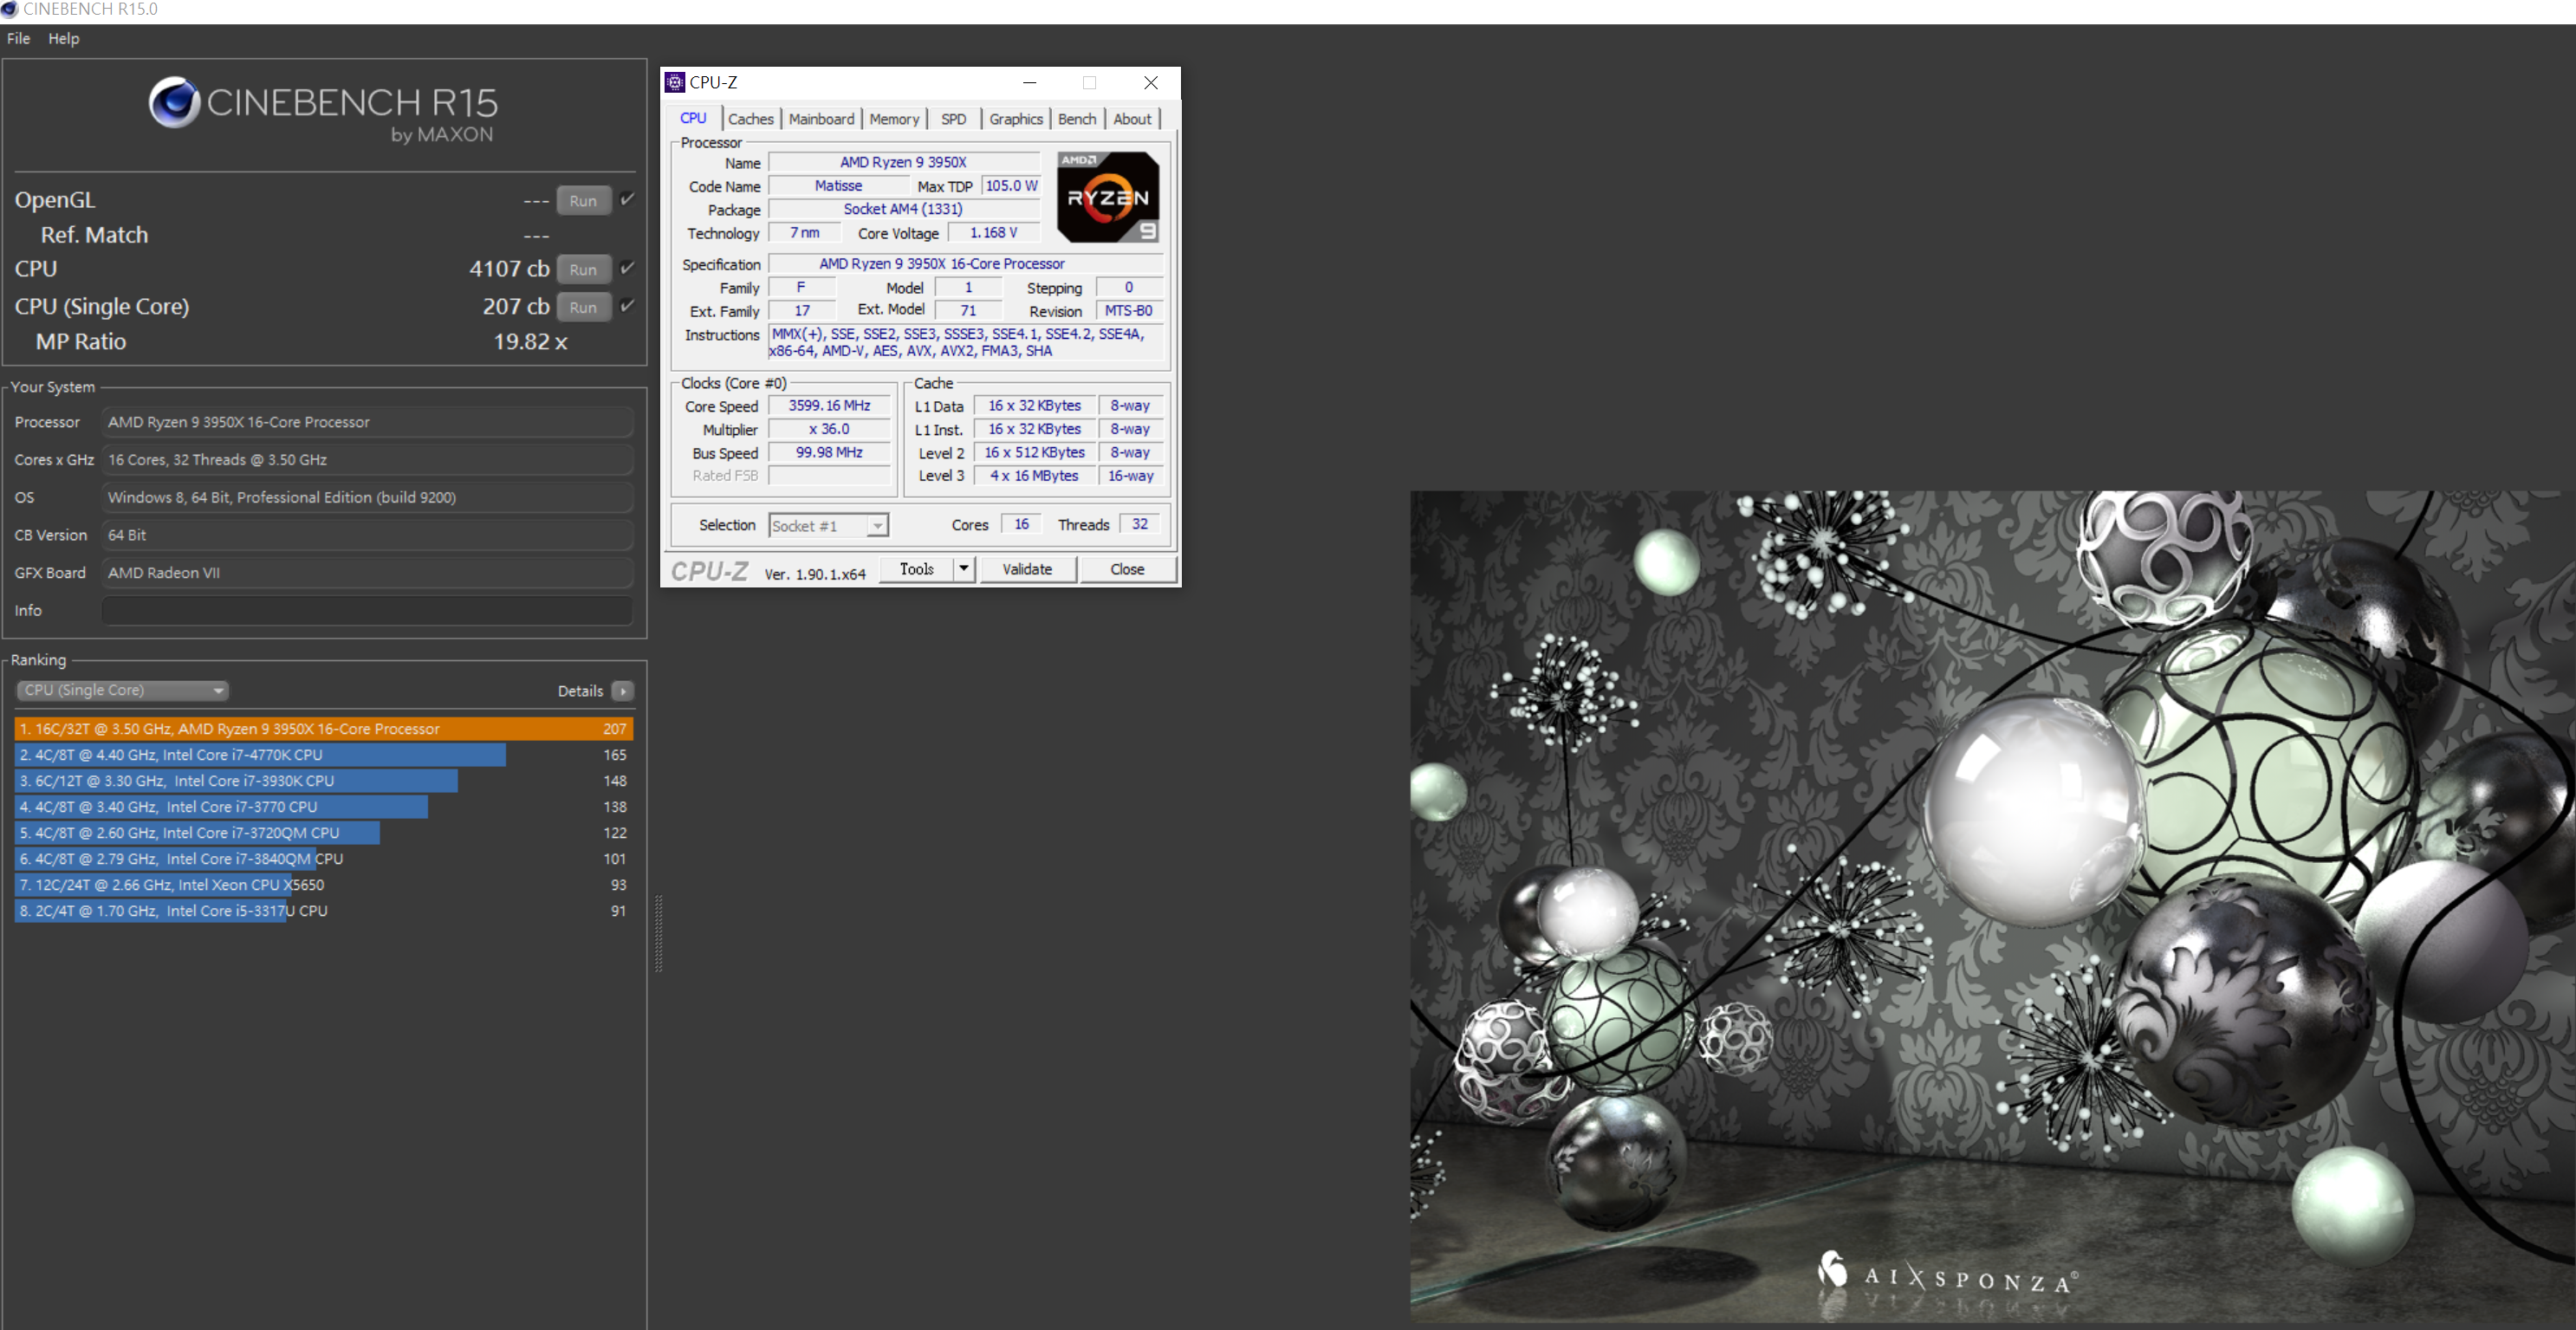Switch to the Graphics tab in CPU-Z
This screenshot has height=1330, width=2576.
[x=1016, y=119]
